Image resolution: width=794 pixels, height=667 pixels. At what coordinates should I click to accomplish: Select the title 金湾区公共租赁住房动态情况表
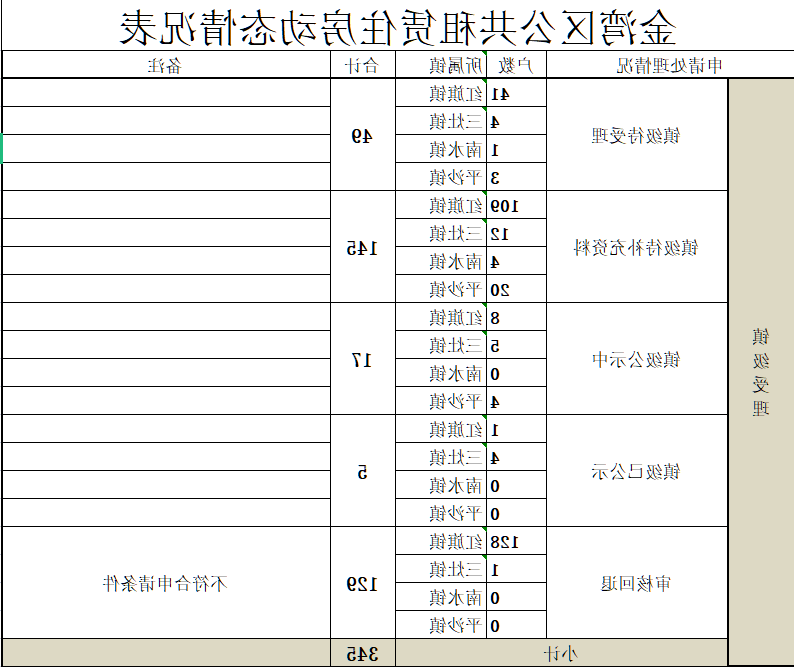(x=398, y=27)
